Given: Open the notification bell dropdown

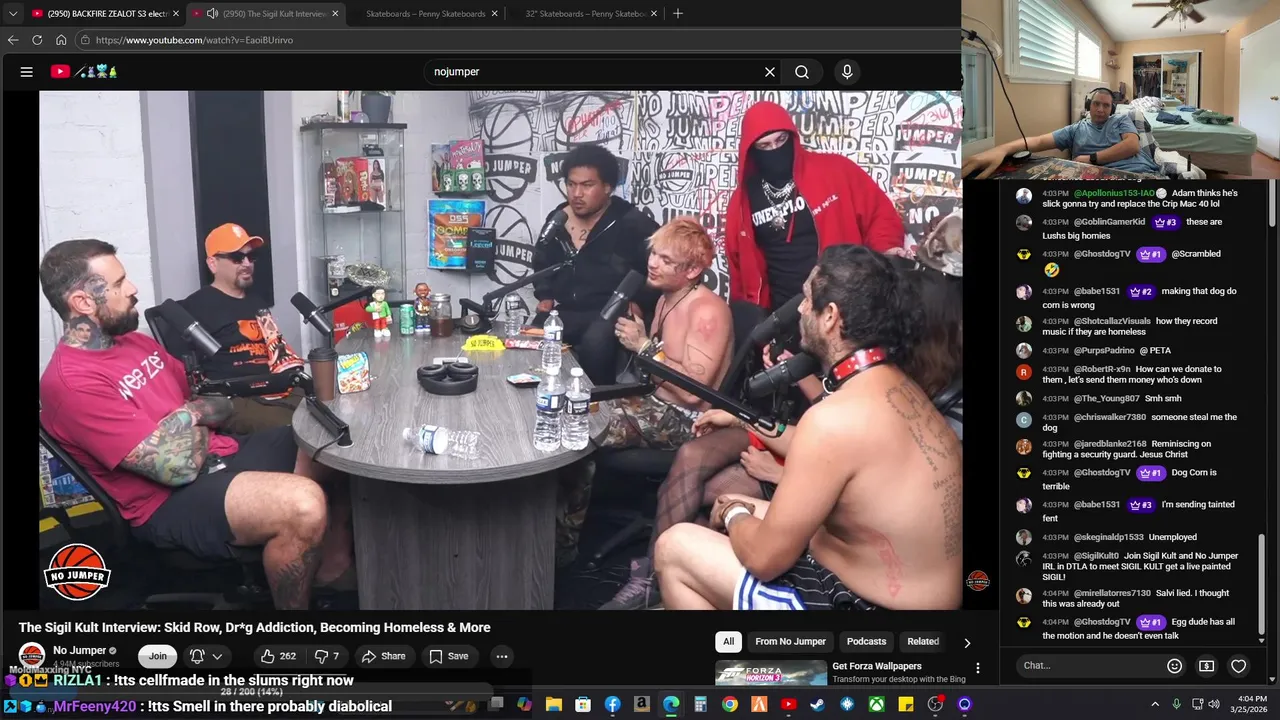Looking at the screenshot, I should 205,656.
